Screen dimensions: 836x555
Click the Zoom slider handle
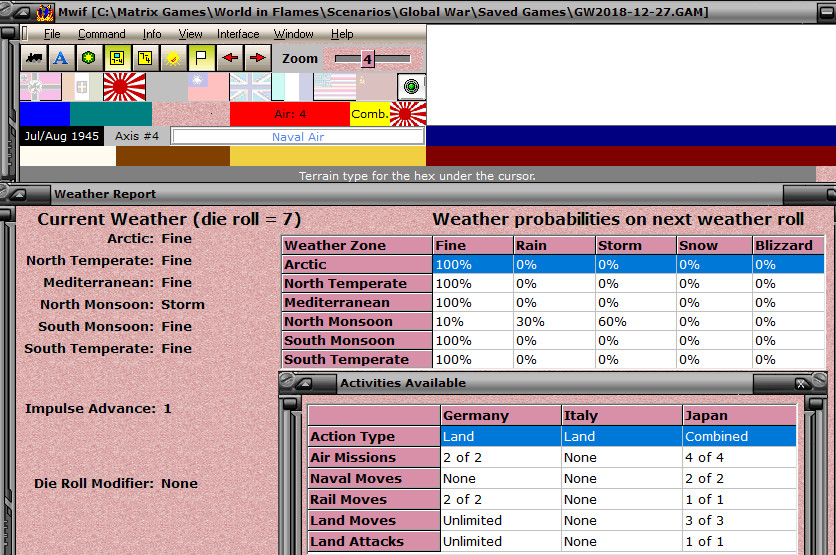click(367, 59)
